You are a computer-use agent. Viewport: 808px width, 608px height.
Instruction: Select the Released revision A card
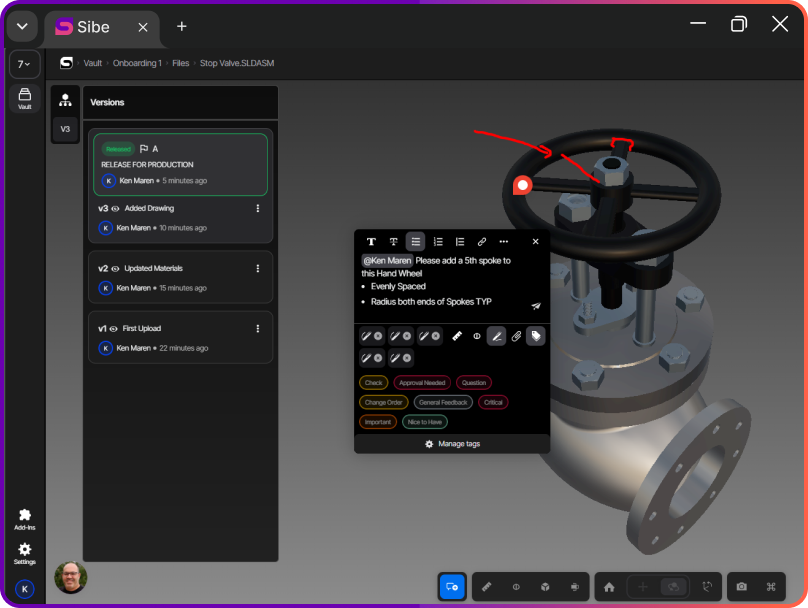pos(180,164)
